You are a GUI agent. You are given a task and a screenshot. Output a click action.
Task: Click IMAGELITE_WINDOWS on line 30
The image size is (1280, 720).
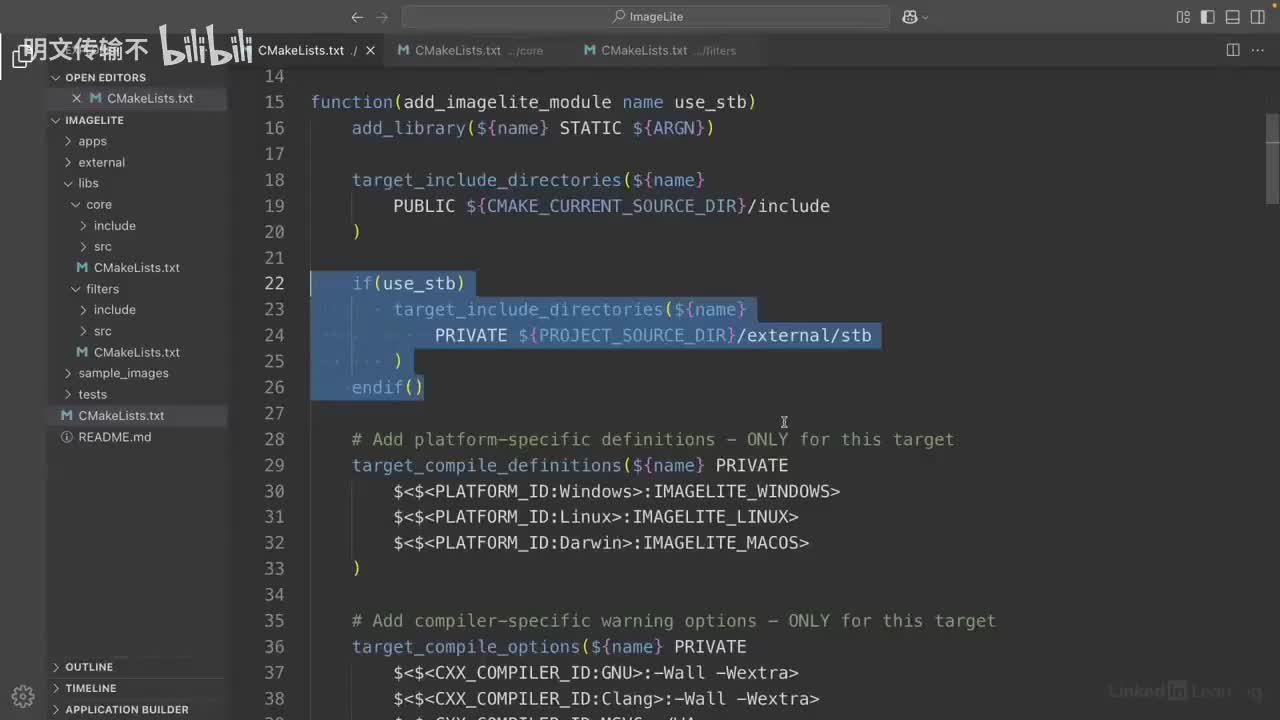coord(742,491)
